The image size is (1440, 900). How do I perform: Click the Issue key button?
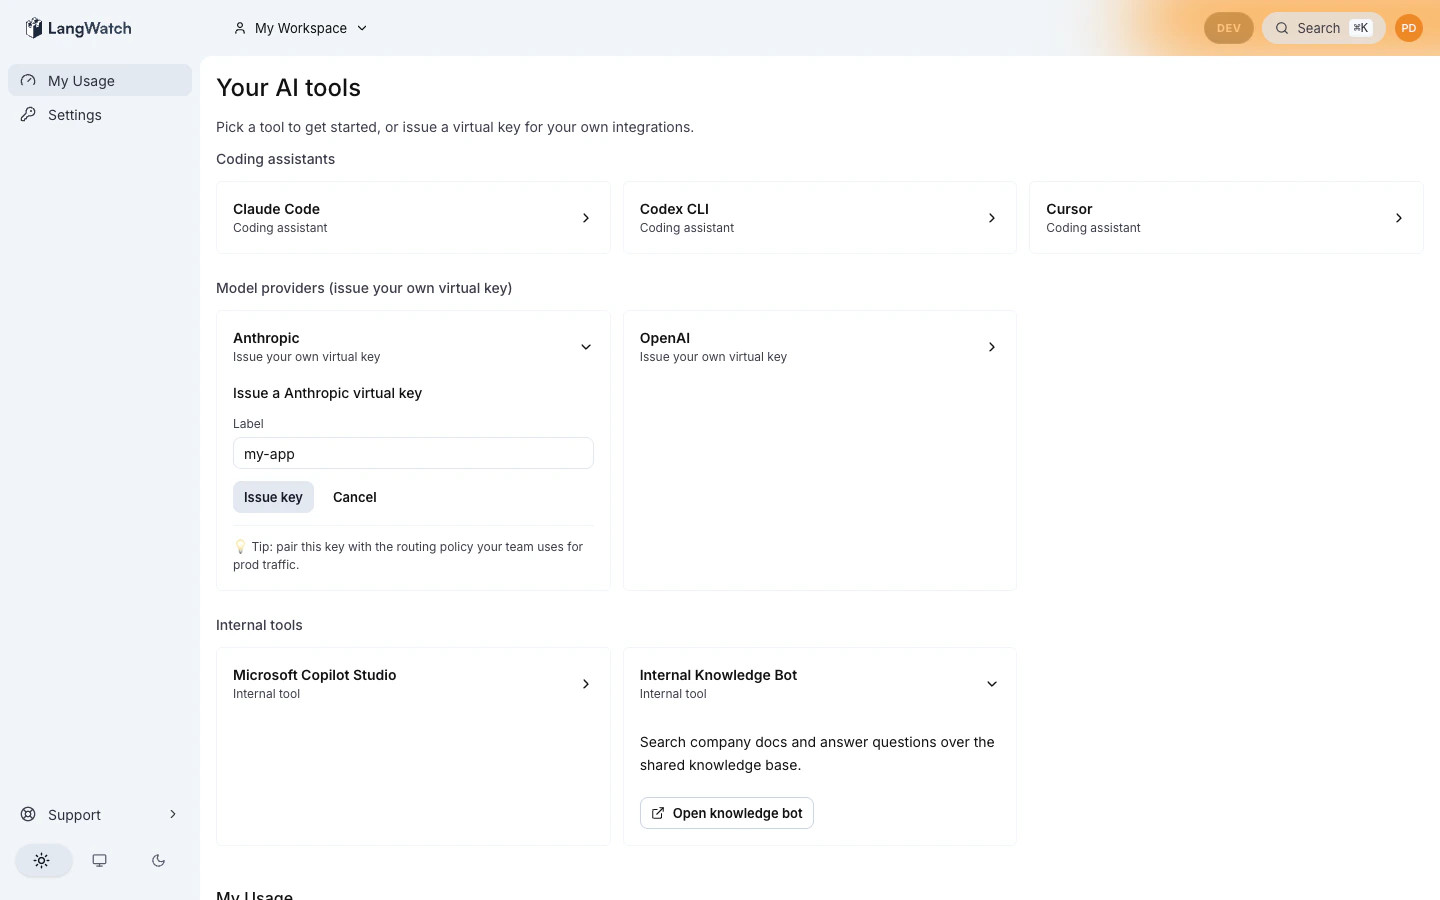[273, 497]
